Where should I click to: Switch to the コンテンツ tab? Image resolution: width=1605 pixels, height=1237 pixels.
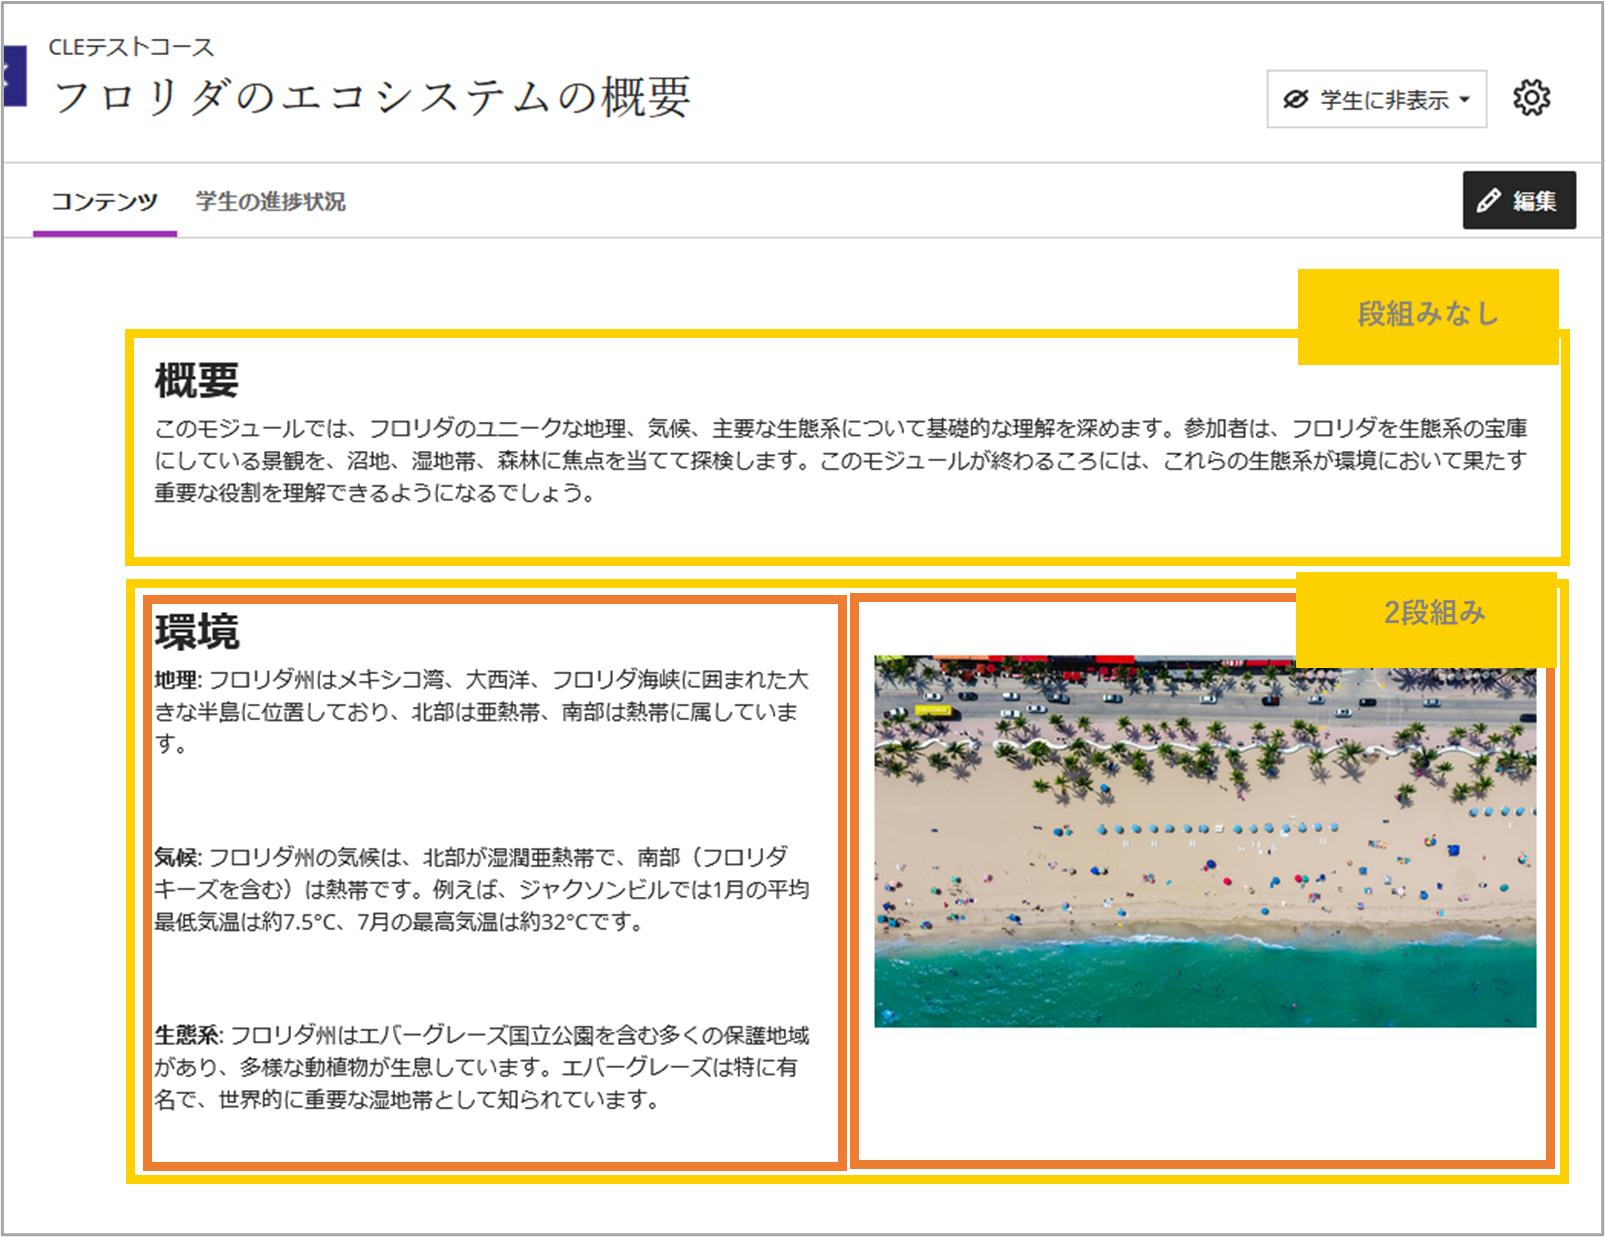tap(105, 202)
